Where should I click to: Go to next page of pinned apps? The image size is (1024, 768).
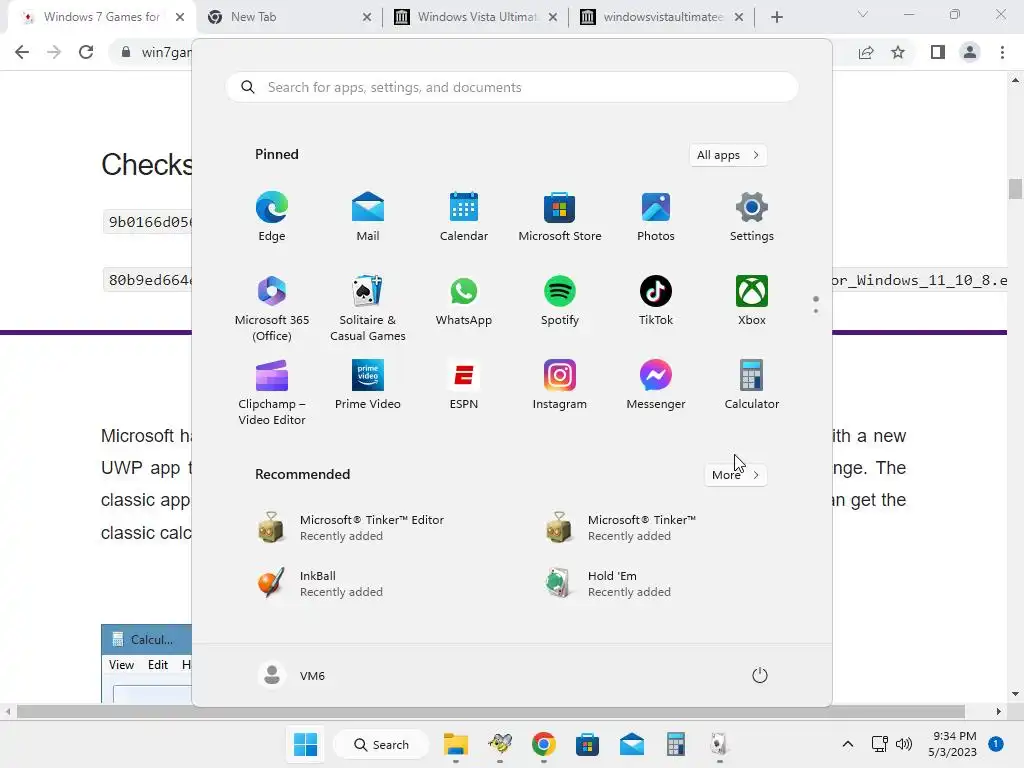(x=816, y=311)
